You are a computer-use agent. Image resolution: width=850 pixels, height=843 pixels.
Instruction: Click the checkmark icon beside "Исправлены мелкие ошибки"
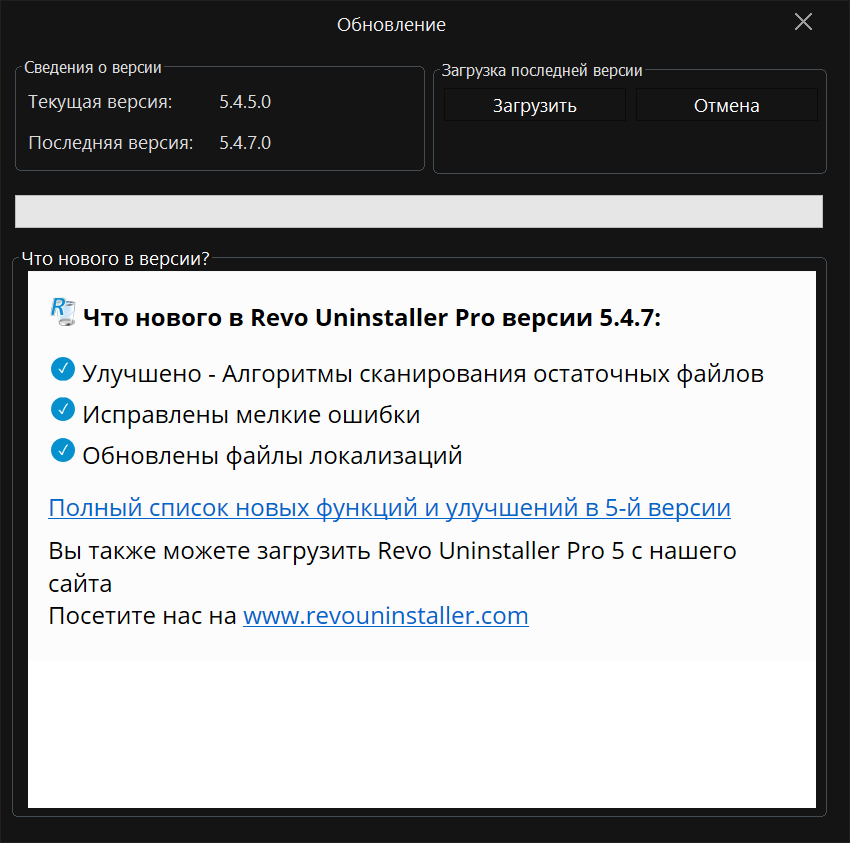62,410
